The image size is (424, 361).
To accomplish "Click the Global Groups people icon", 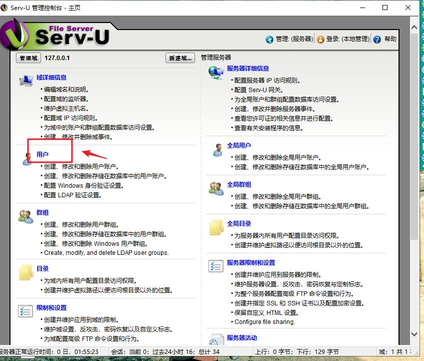I will (x=216, y=189).
